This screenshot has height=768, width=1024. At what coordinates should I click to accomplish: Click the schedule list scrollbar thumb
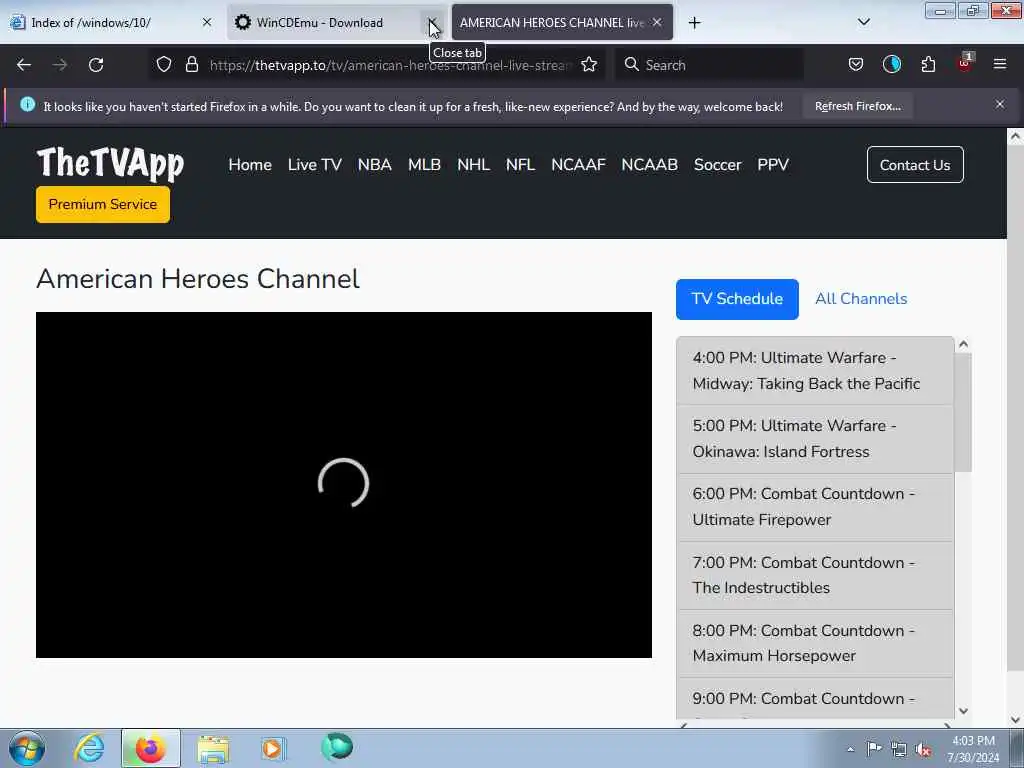pyautogui.click(x=963, y=411)
